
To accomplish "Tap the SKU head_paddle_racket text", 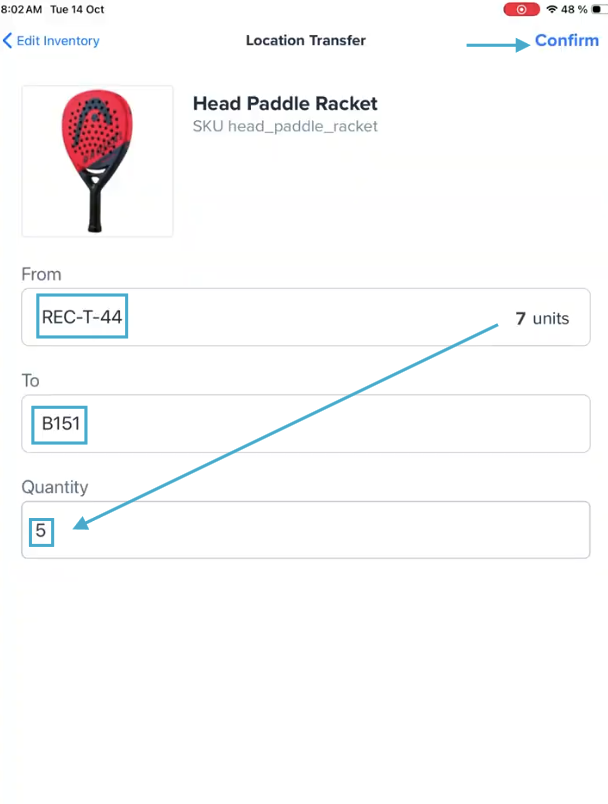I will tap(285, 127).
